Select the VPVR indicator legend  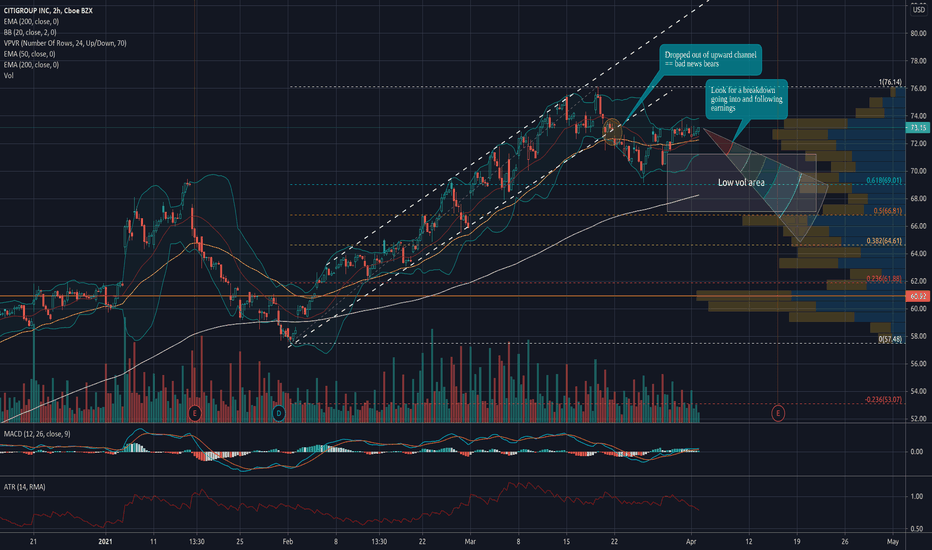point(65,43)
